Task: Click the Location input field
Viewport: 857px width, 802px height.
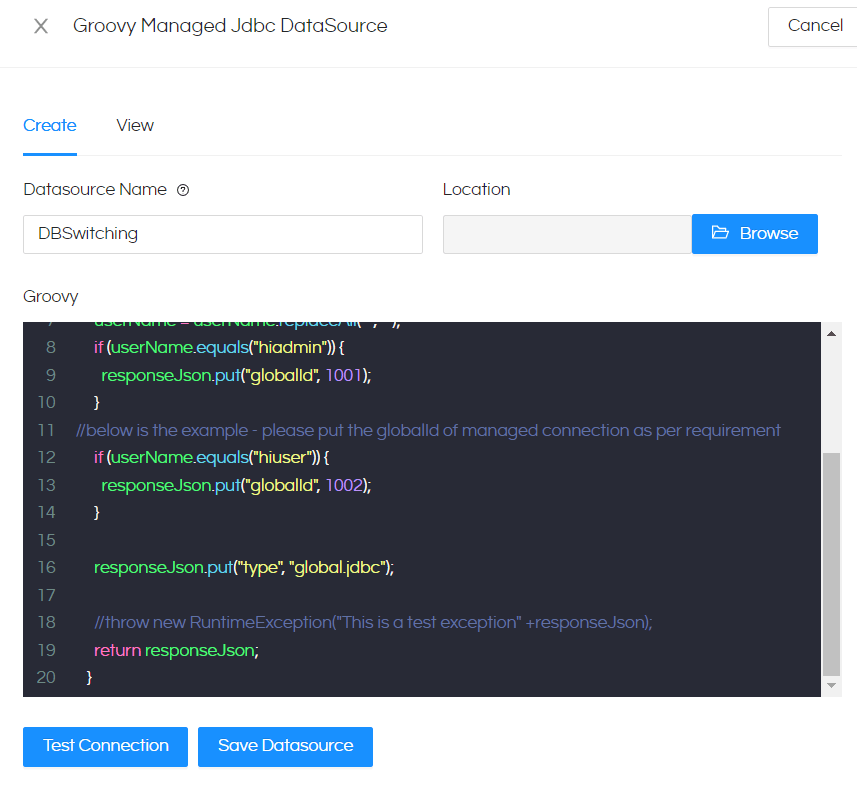Action: point(567,234)
